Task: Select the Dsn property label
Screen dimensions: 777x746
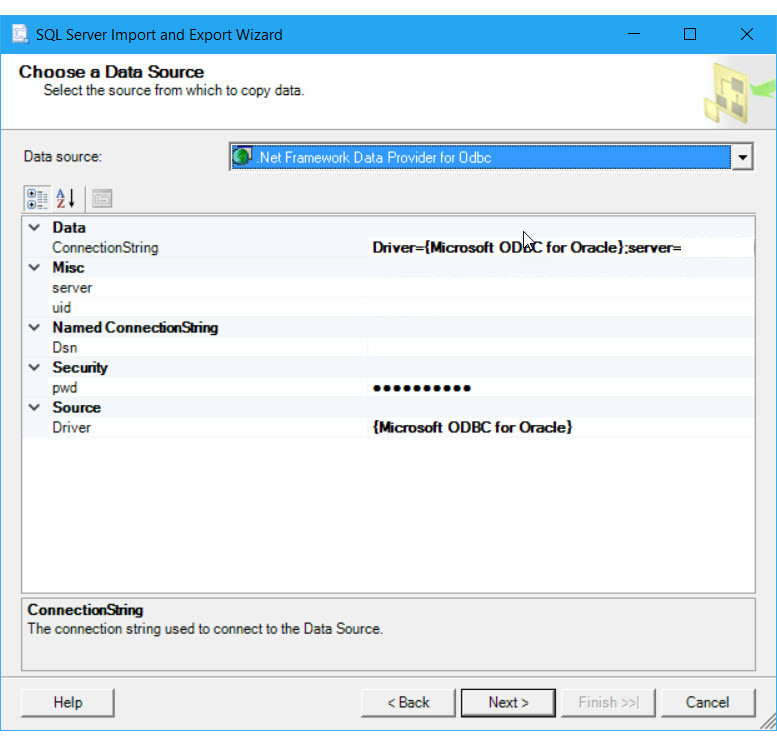Action: 65,347
